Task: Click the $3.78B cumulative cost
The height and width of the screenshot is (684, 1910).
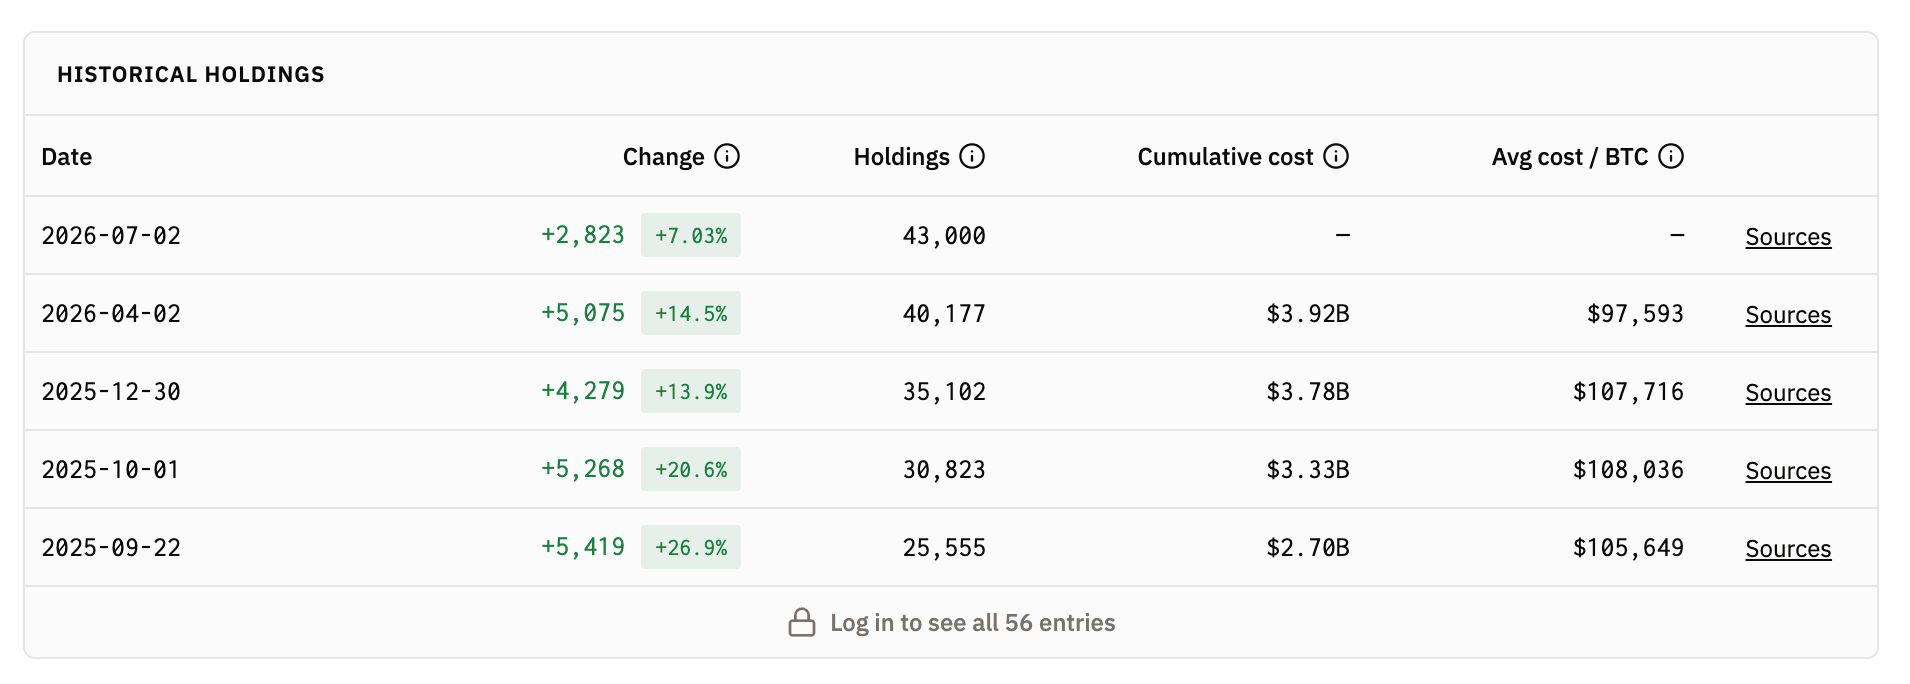Action: point(1308,392)
